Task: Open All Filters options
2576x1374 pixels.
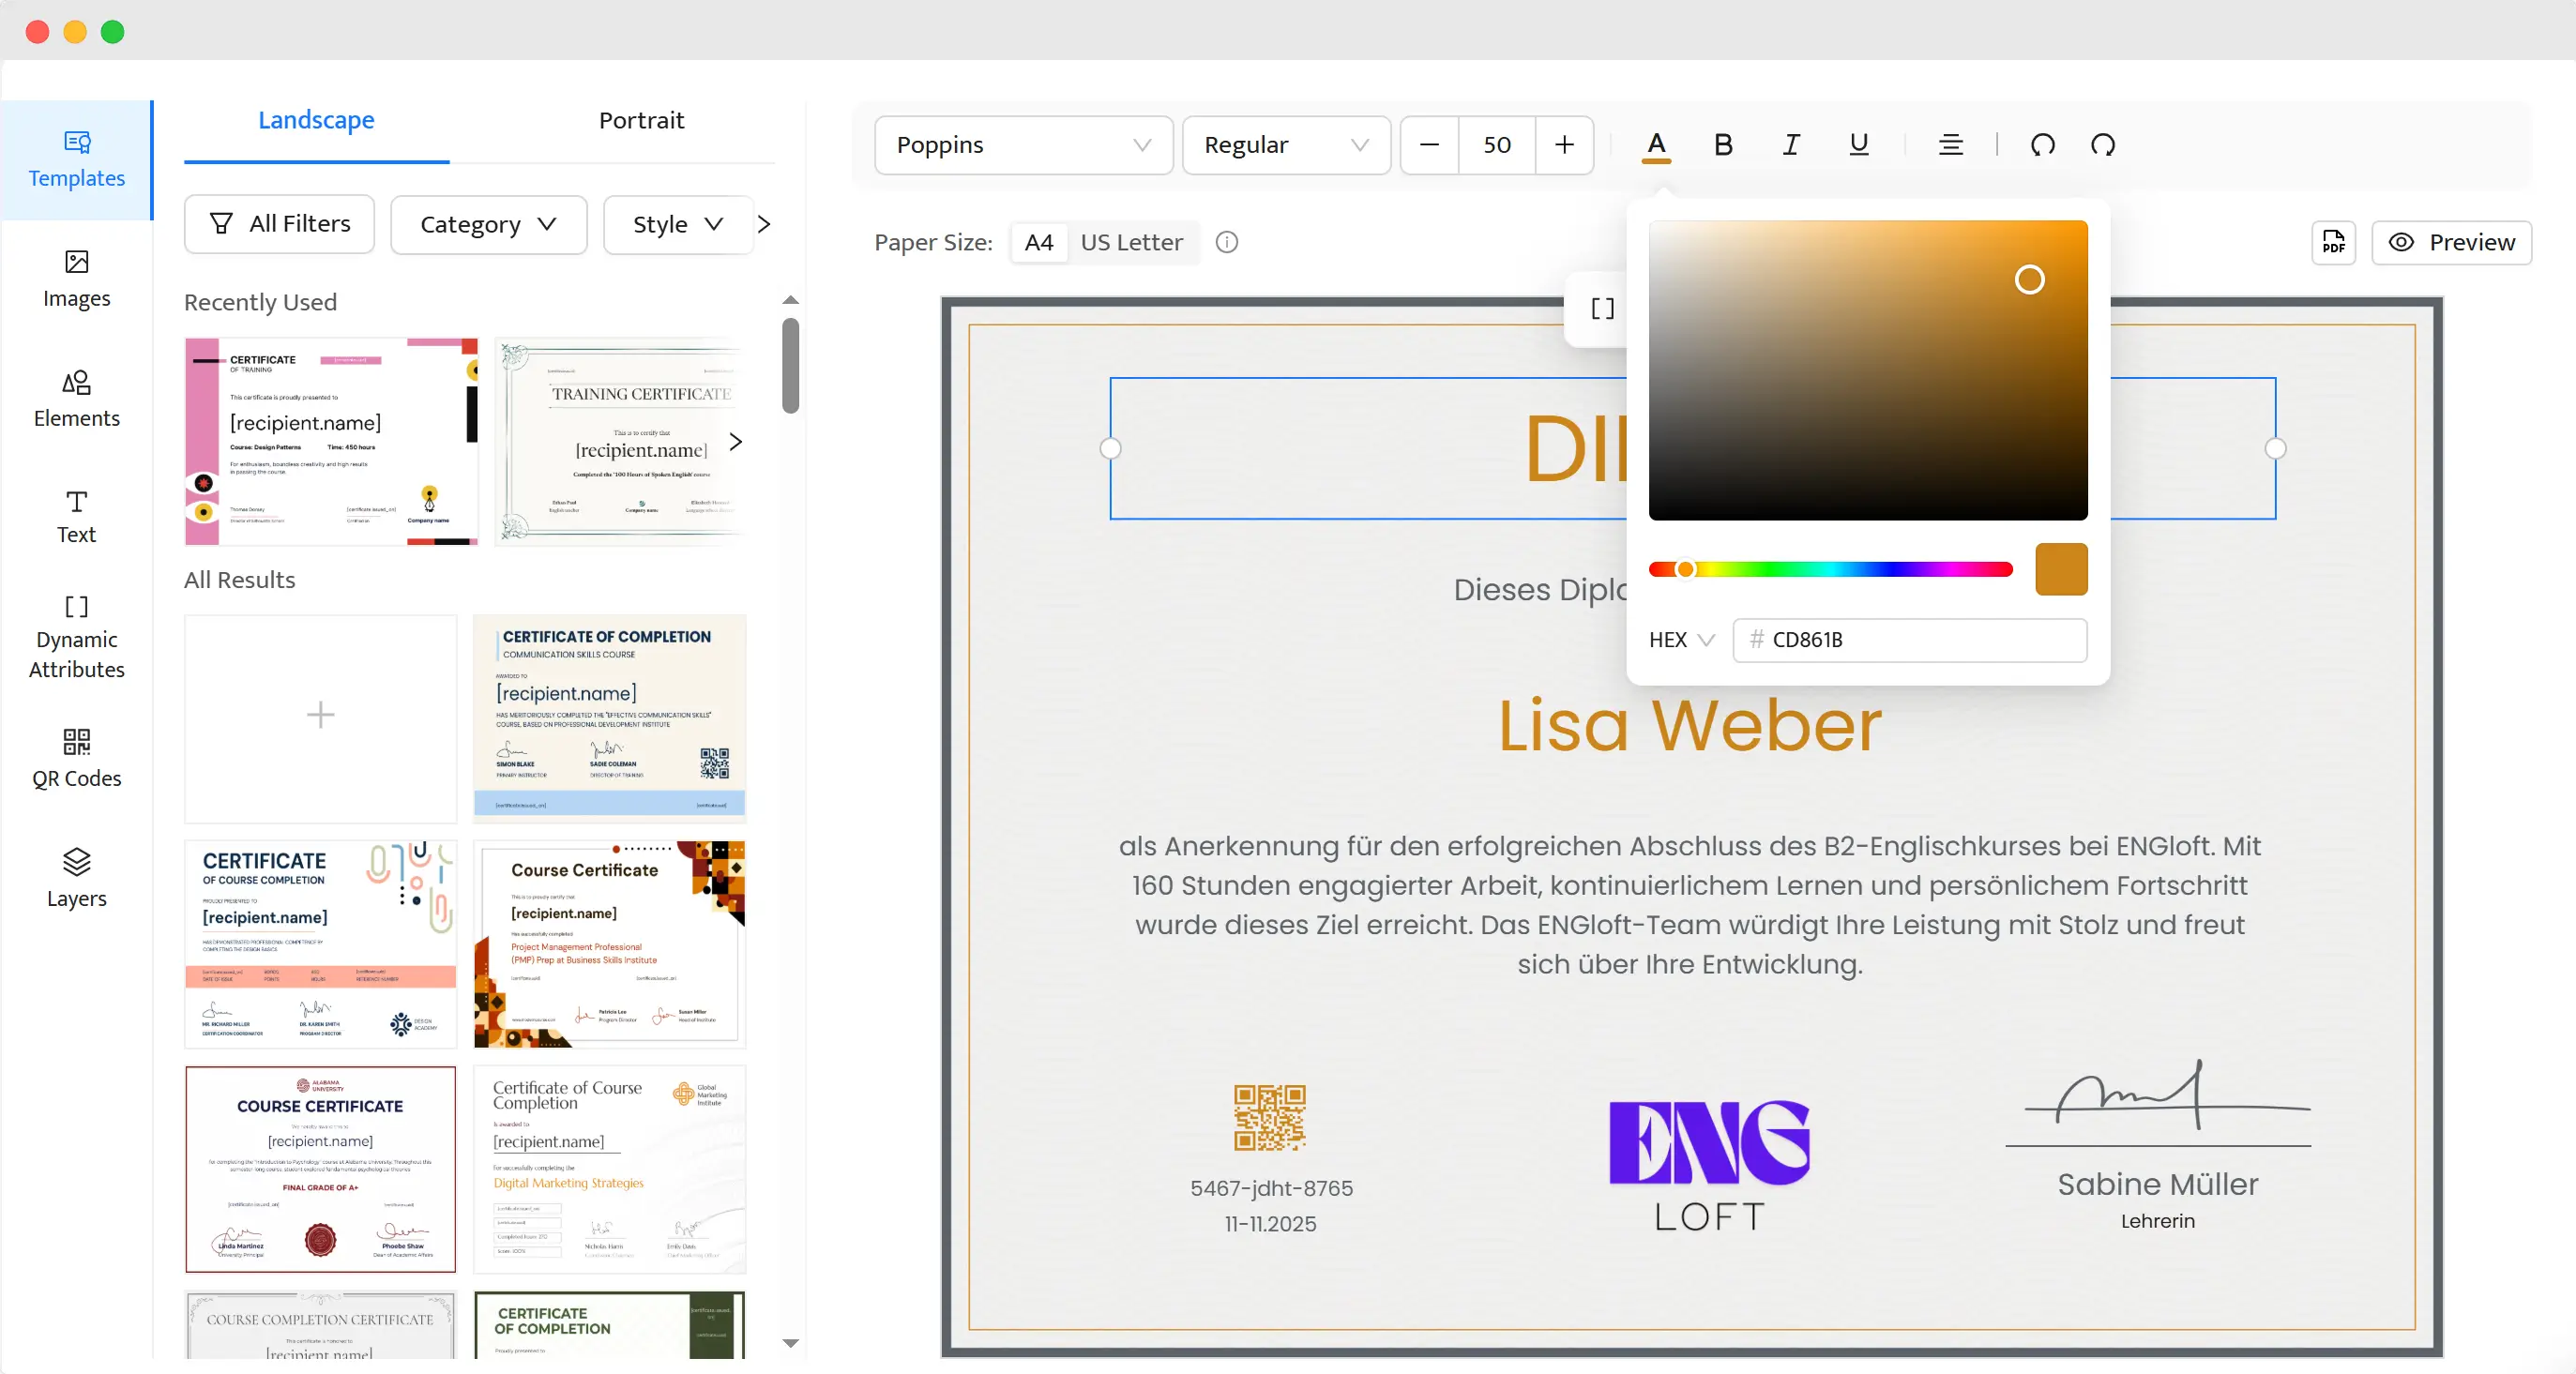Action: (279, 224)
